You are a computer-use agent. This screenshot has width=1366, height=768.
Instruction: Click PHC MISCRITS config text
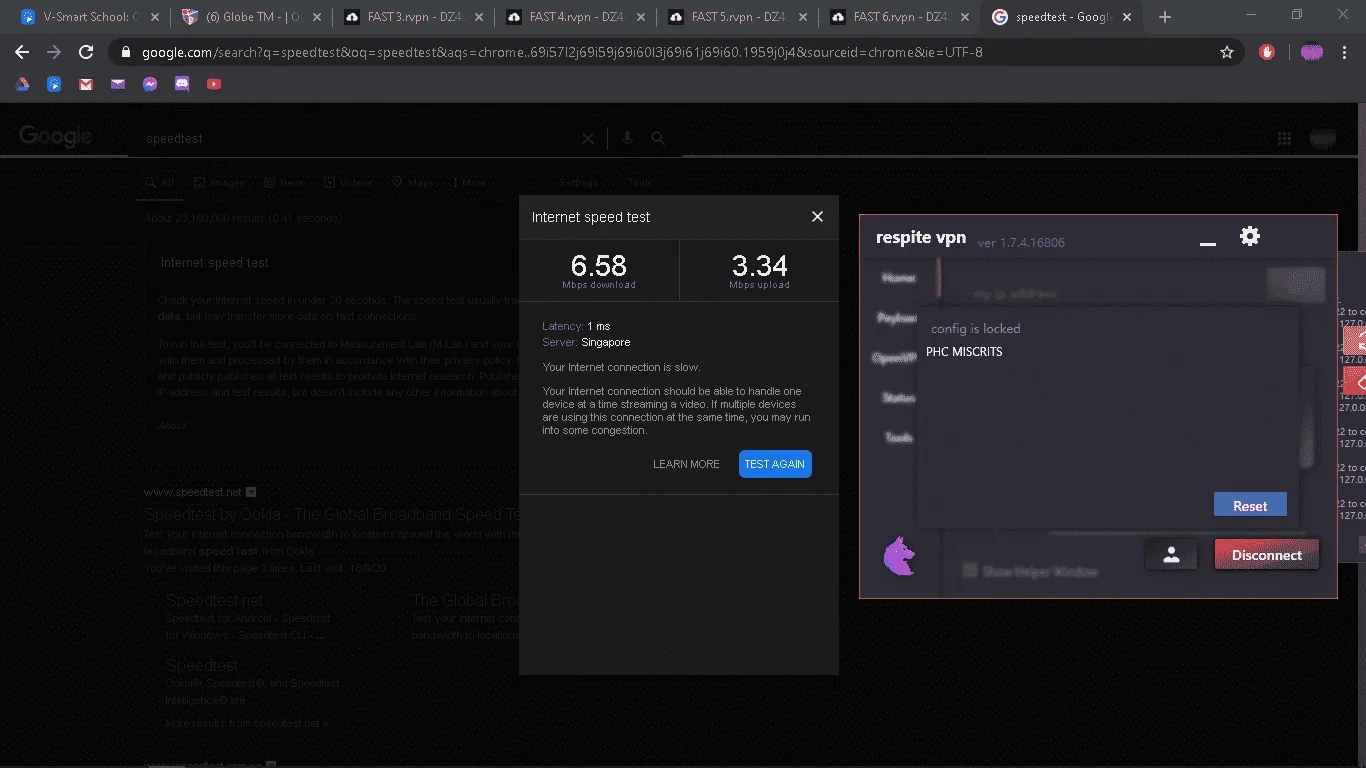click(964, 352)
